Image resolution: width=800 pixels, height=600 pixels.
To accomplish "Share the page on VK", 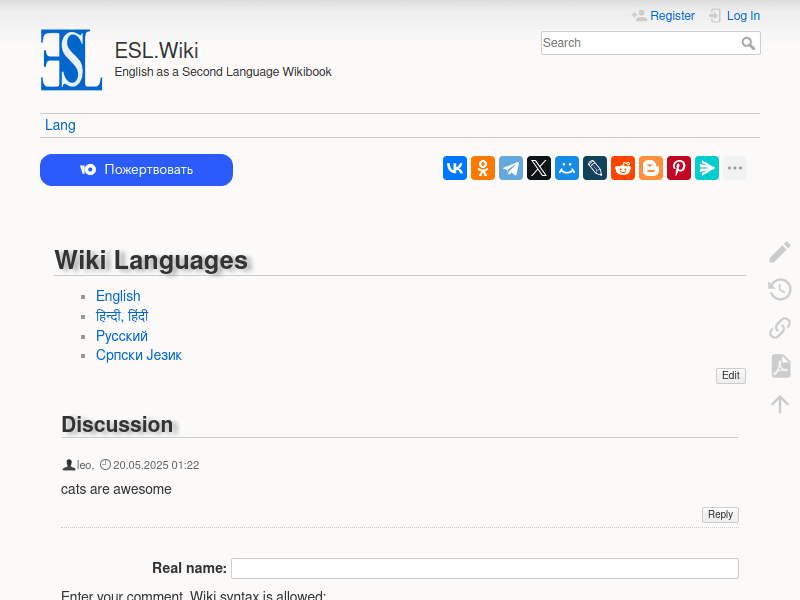I will 455,168.
